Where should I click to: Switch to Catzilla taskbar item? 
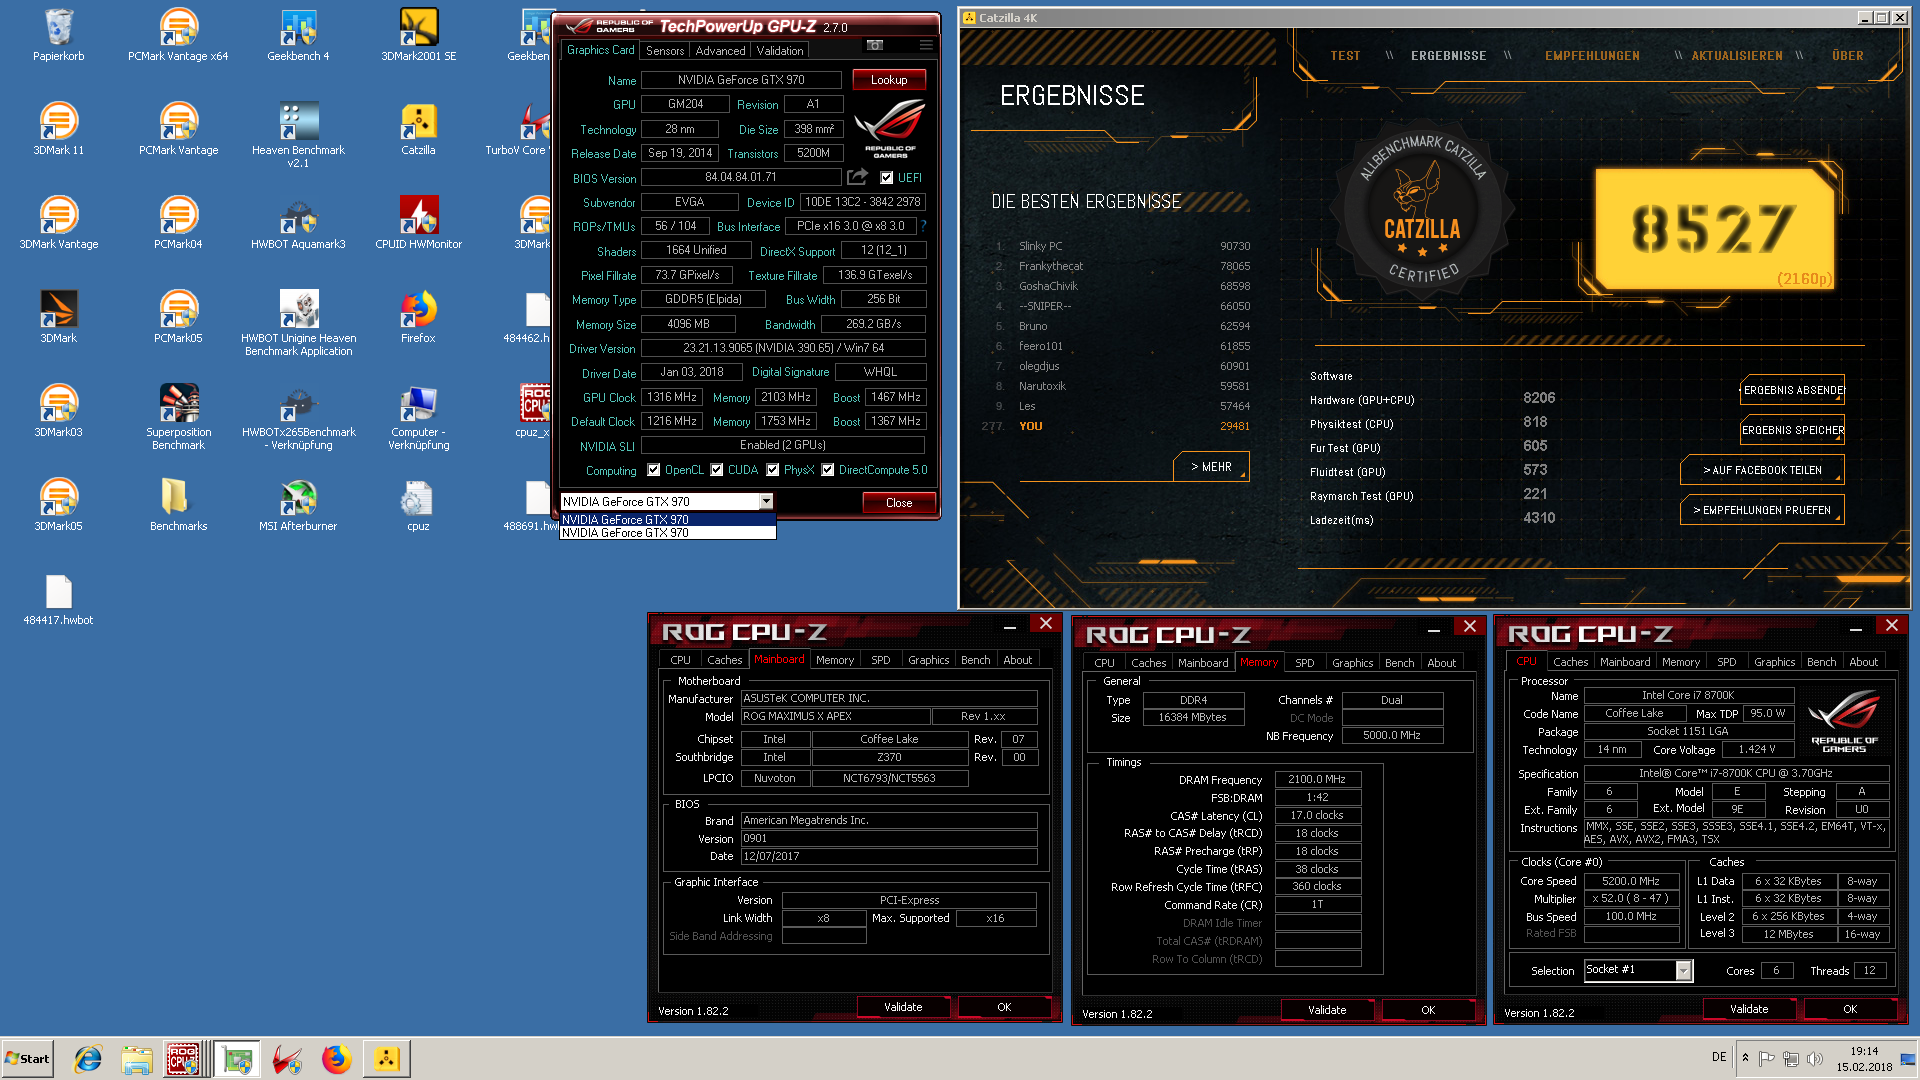[x=387, y=1059]
